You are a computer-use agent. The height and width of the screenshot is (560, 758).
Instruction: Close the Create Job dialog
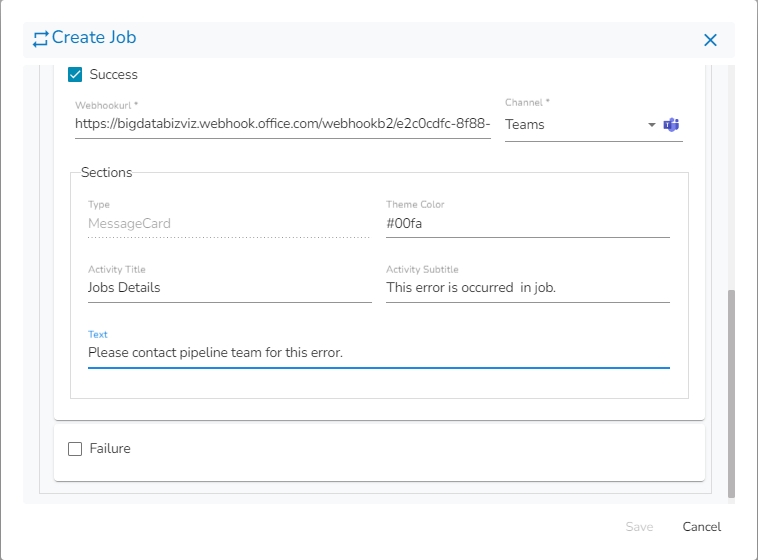pos(710,40)
